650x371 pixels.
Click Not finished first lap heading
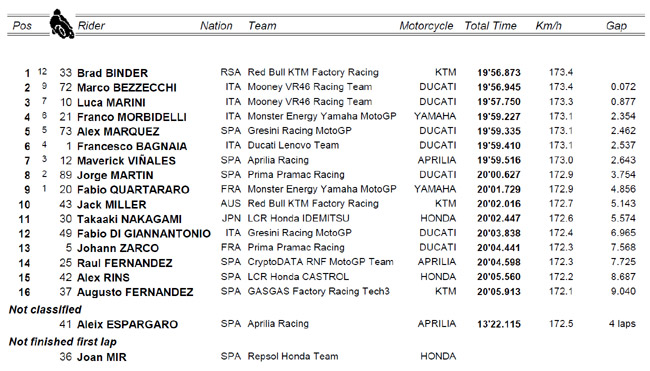tap(63, 342)
